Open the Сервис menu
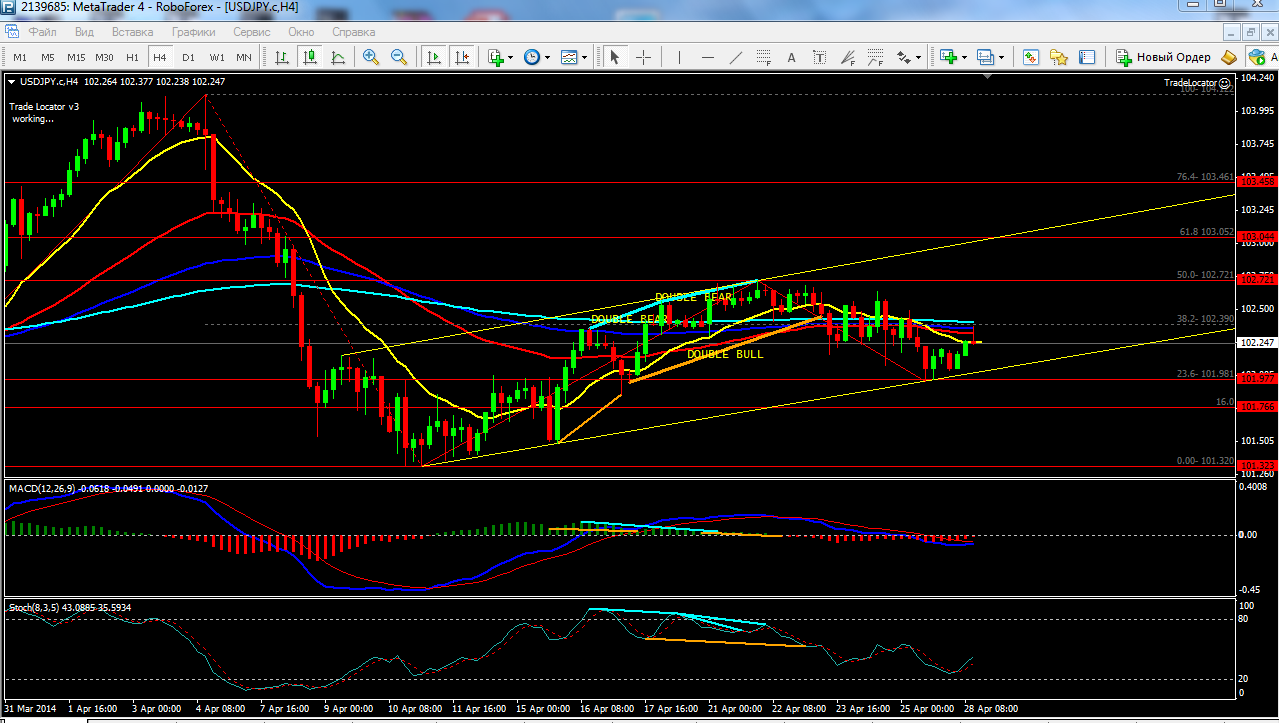The image size is (1279, 723). tap(251, 32)
